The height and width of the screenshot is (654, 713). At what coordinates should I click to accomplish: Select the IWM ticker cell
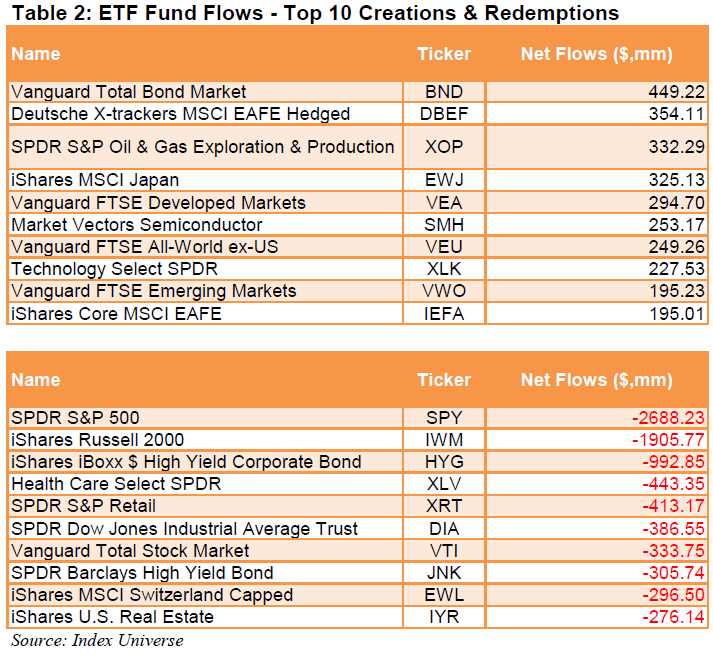coord(443,439)
